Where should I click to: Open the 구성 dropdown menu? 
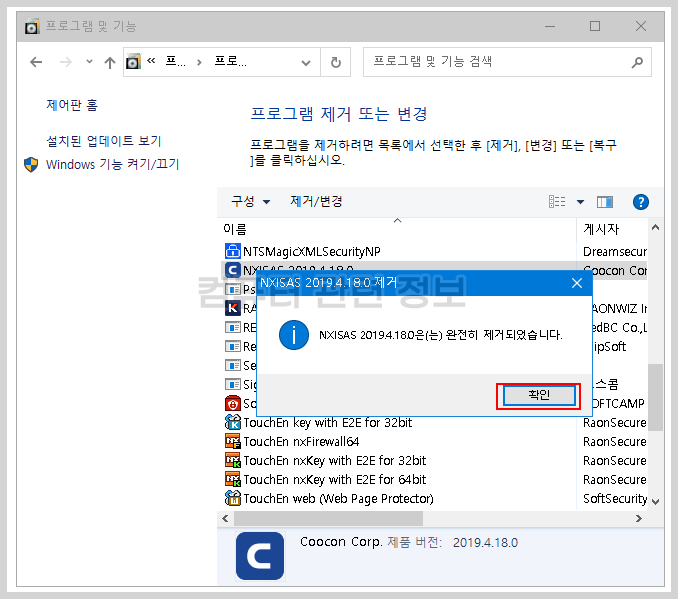250,202
